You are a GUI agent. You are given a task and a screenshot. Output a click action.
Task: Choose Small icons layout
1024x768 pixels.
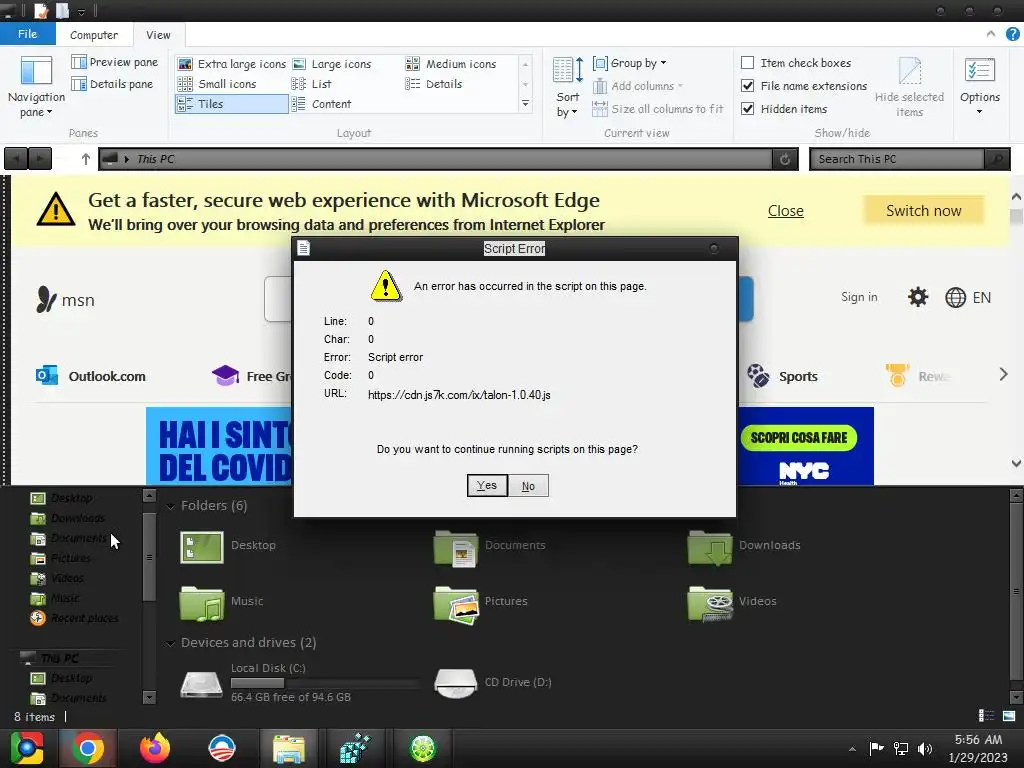coord(217,84)
